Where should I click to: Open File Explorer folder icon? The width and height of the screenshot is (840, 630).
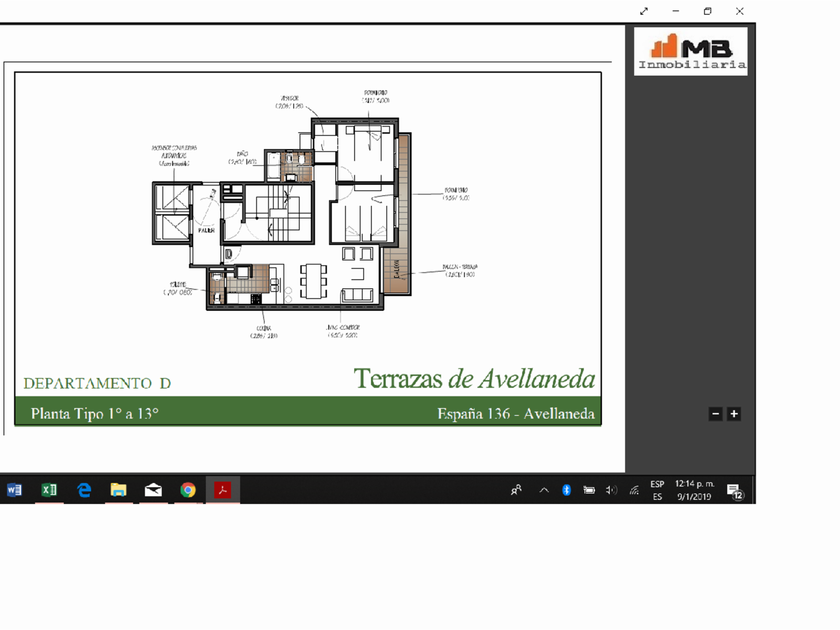[118, 490]
